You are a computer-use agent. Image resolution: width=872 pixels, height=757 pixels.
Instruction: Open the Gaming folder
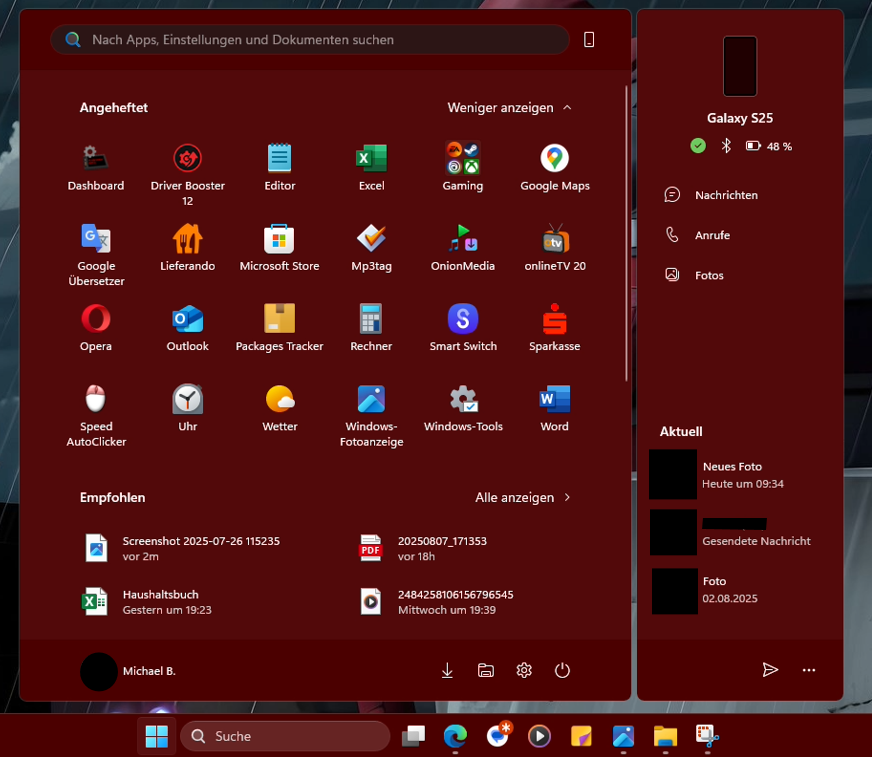click(x=463, y=168)
